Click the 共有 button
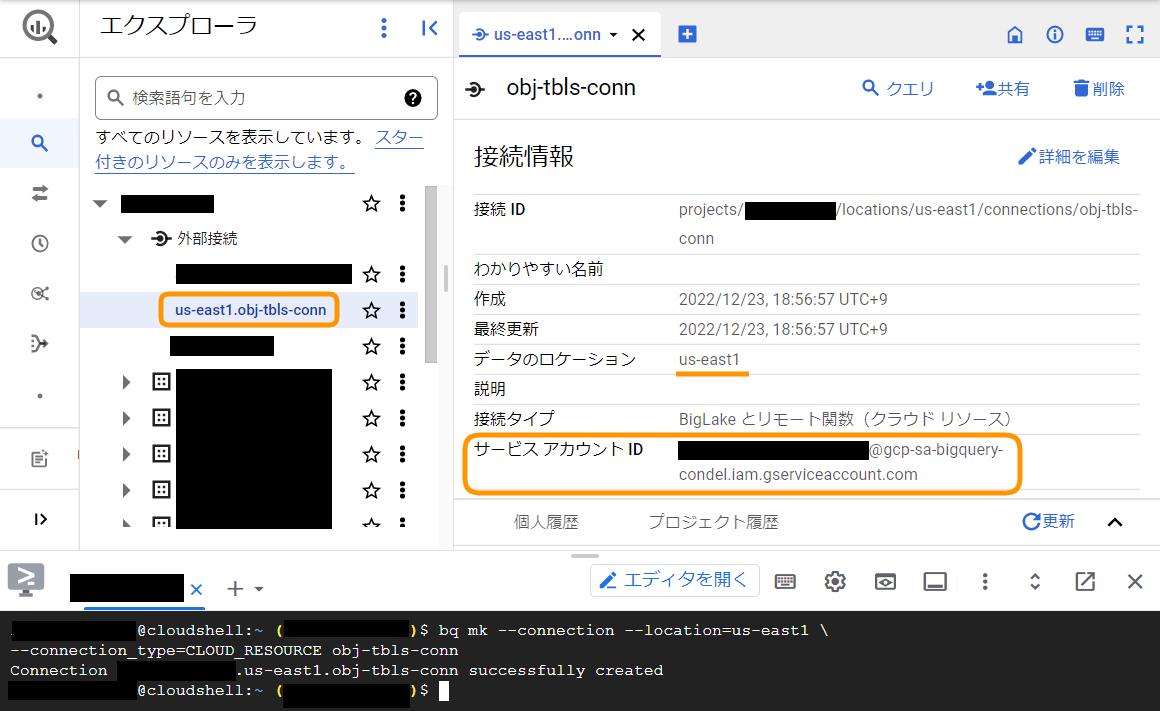1160x711 pixels. pos(1002,89)
